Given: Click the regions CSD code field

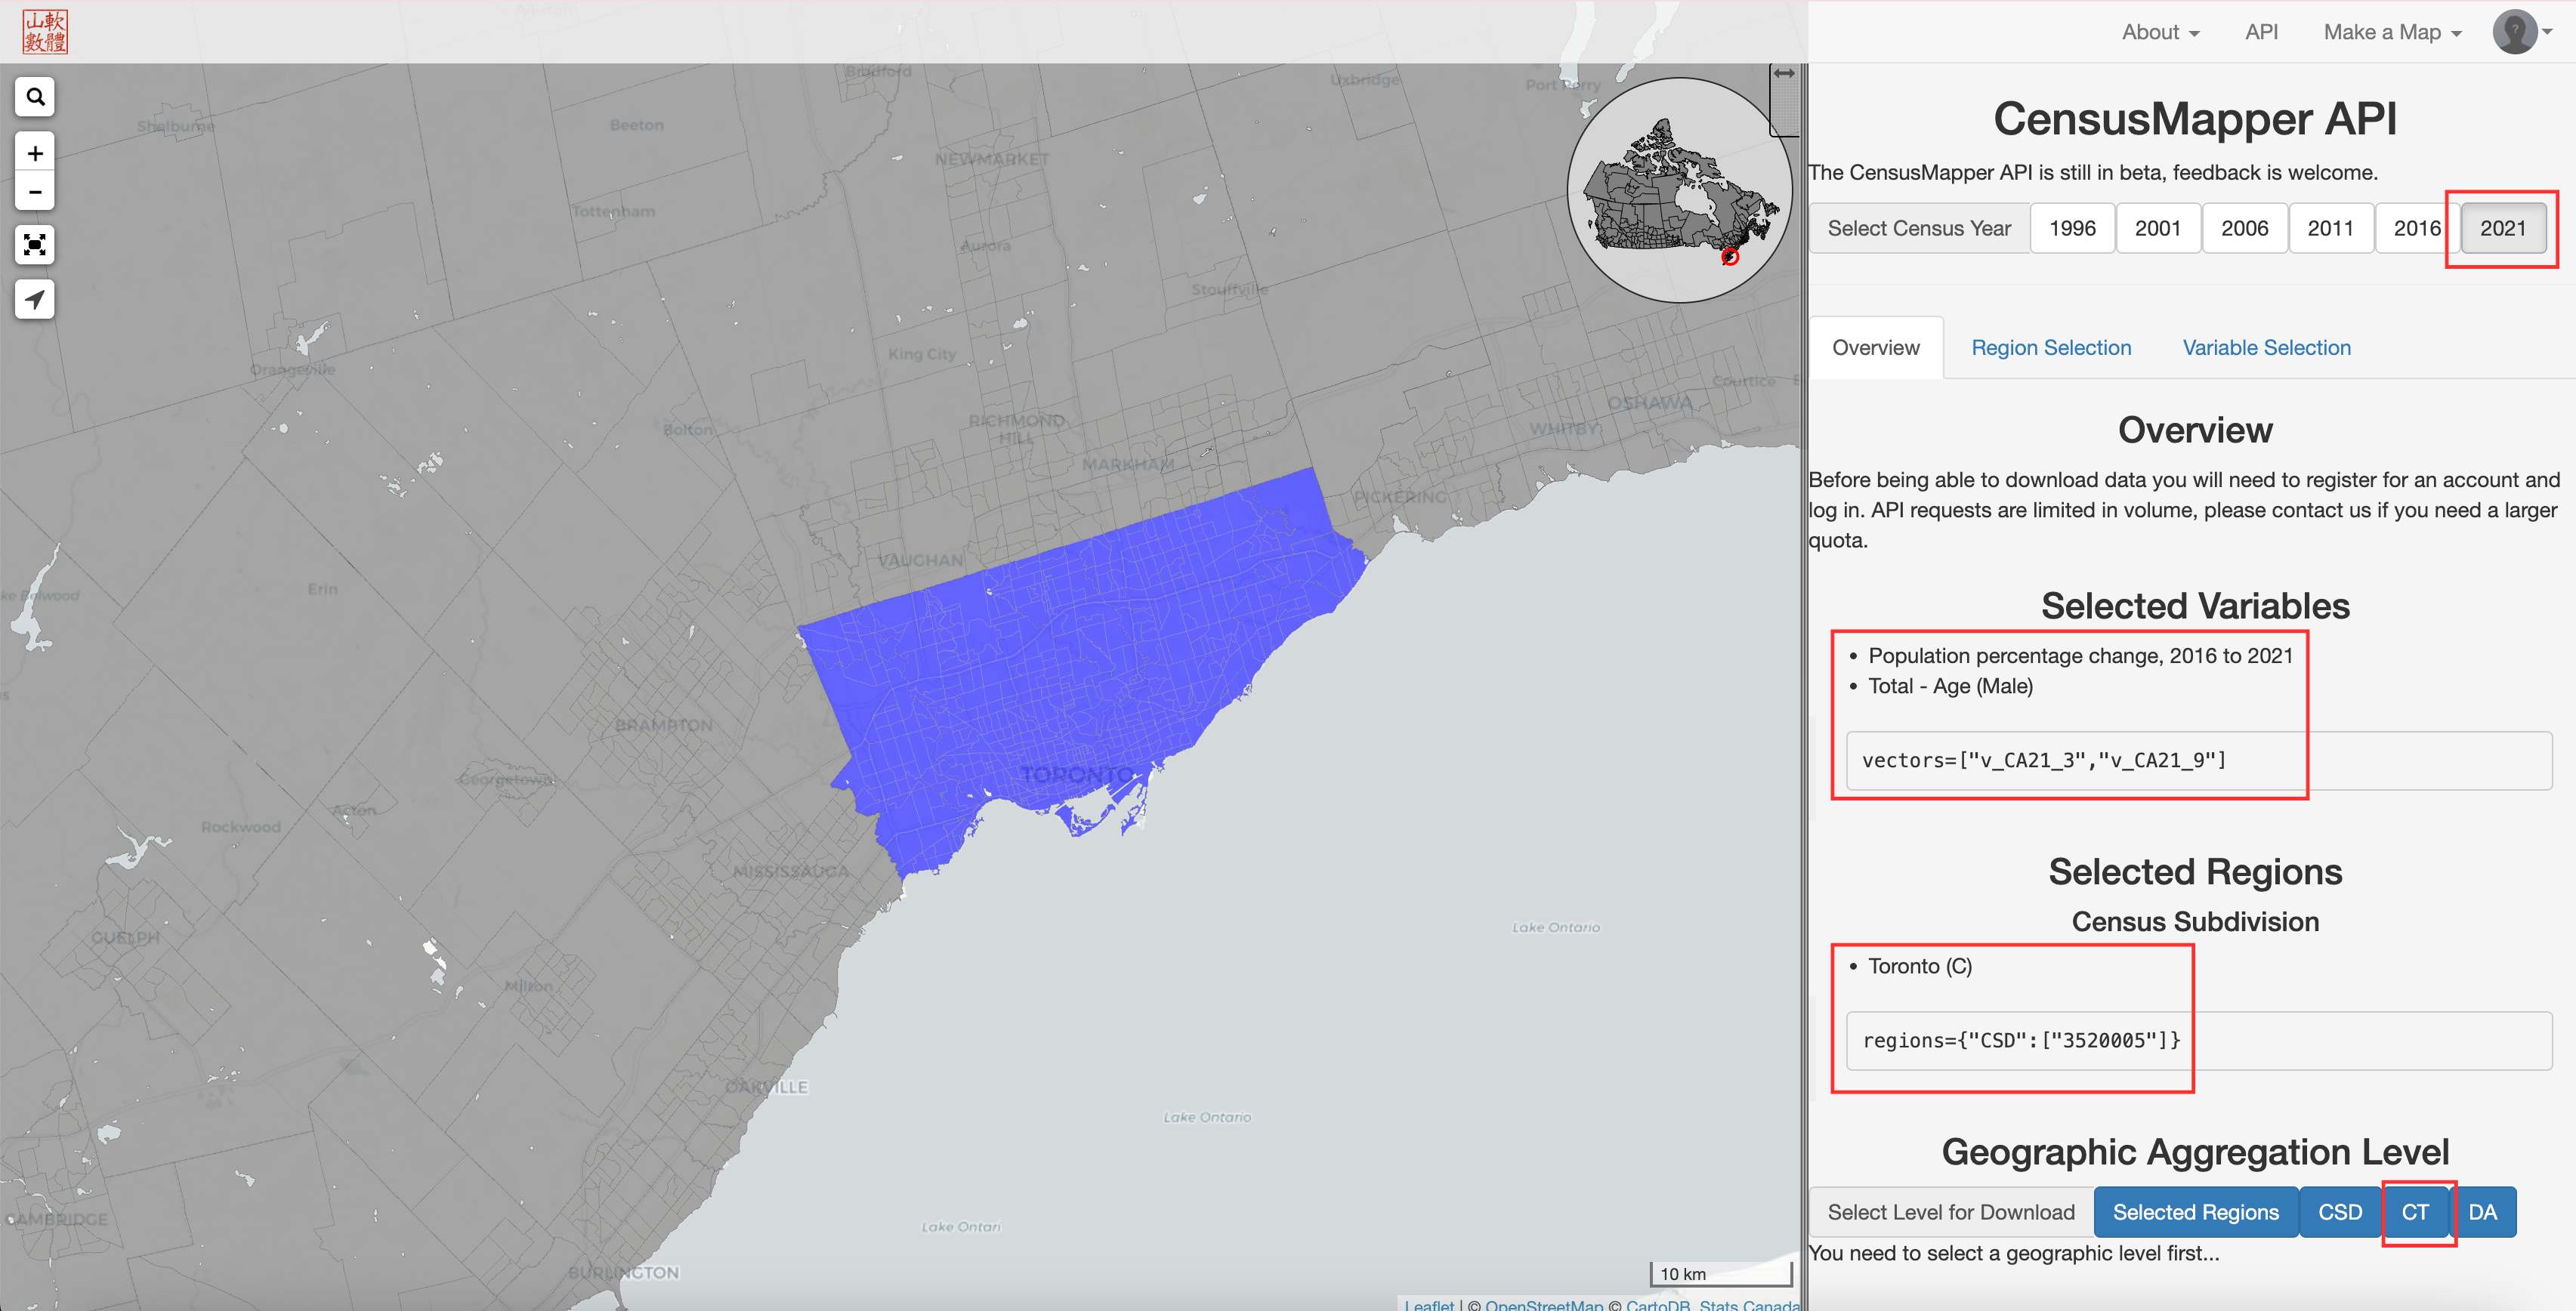Looking at the screenshot, I should 2198,1041.
